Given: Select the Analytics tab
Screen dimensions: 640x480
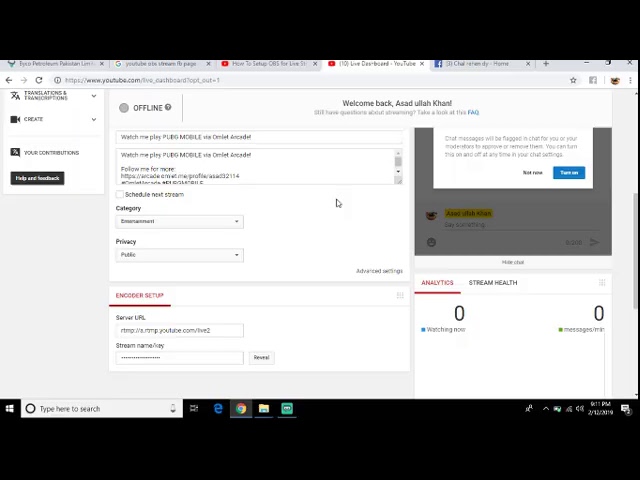Looking at the screenshot, I should pyautogui.click(x=437, y=283).
